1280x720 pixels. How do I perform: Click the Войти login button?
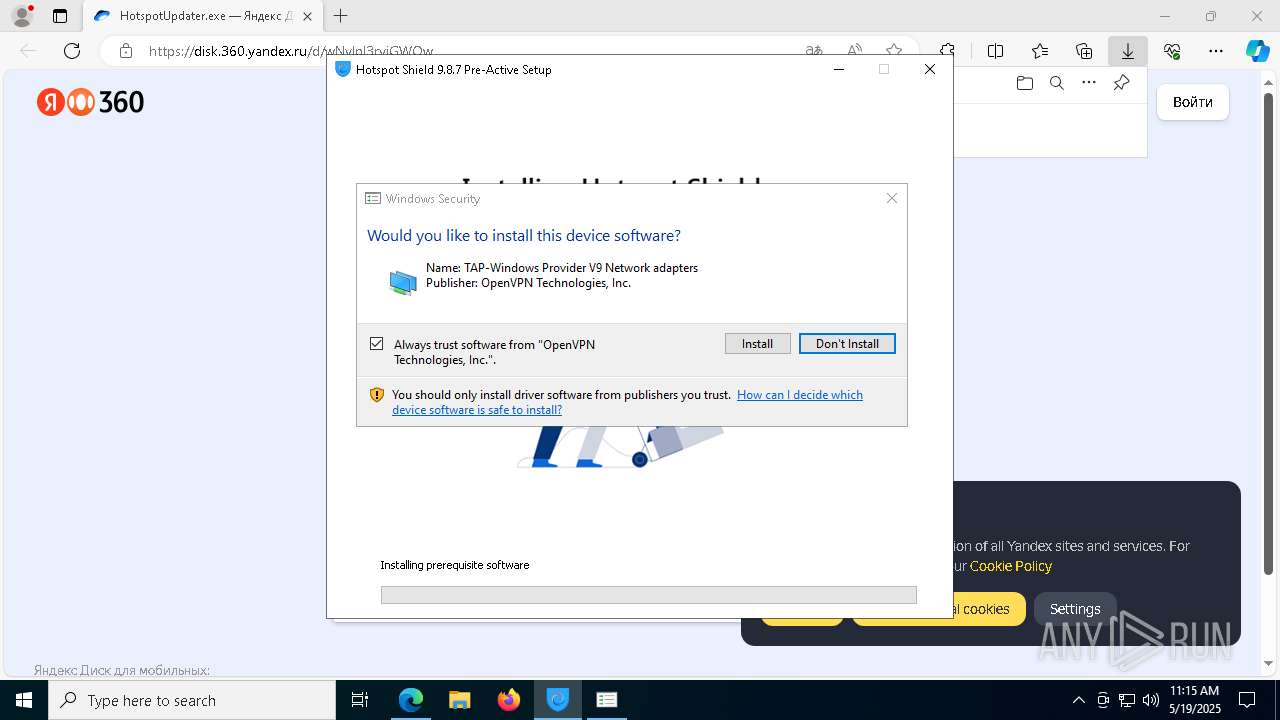(x=1193, y=102)
